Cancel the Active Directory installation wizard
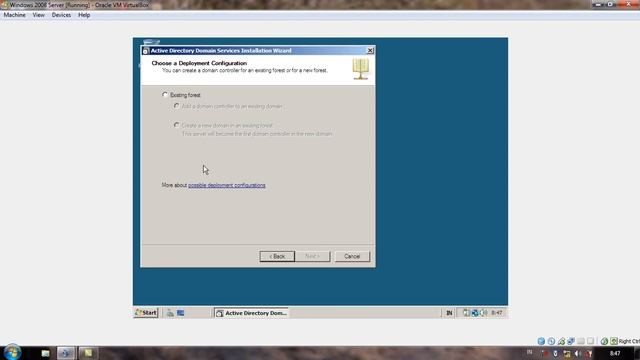The width and height of the screenshot is (640, 360). click(352, 256)
